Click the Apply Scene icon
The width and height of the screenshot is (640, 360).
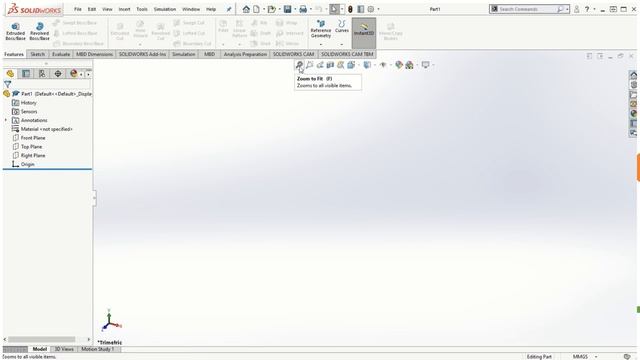point(409,65)
